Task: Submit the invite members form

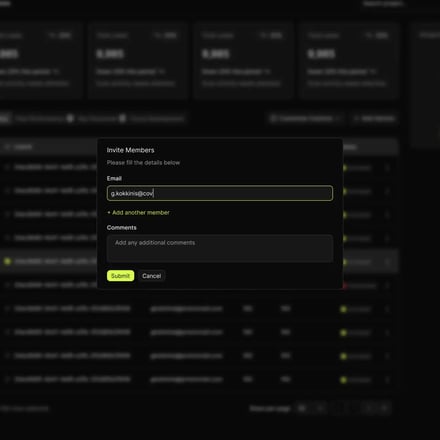Action: tap(120, 276)
